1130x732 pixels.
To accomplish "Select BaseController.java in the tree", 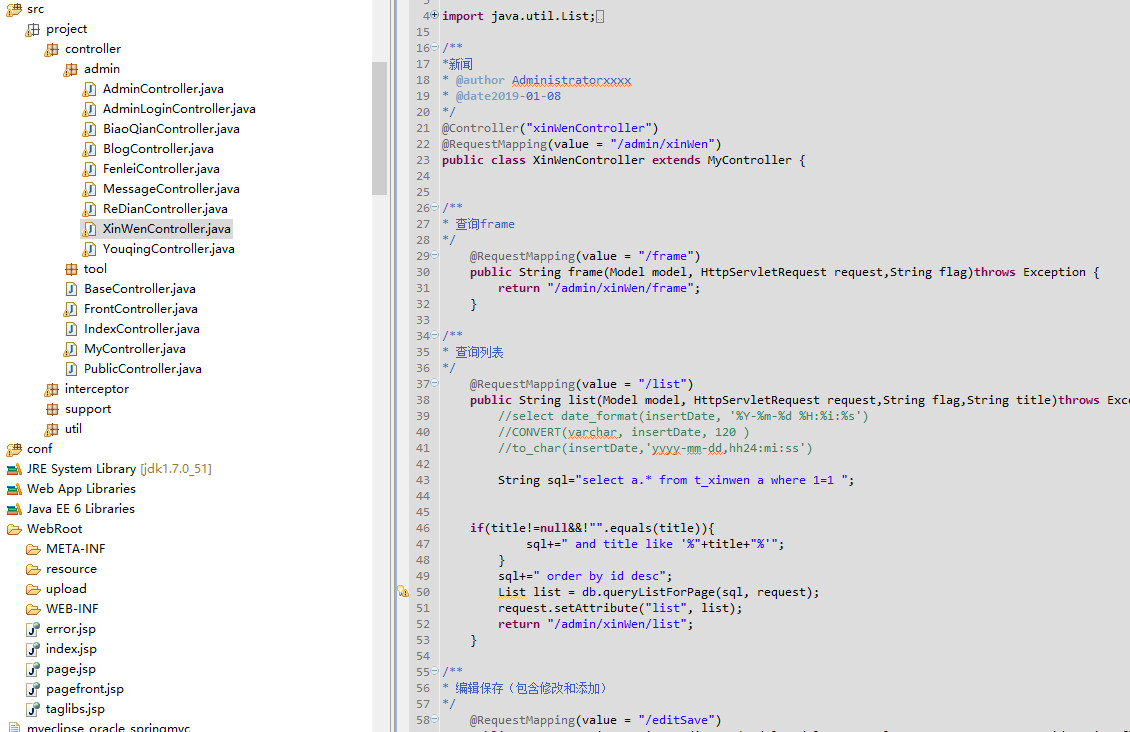I will point(140,289).
